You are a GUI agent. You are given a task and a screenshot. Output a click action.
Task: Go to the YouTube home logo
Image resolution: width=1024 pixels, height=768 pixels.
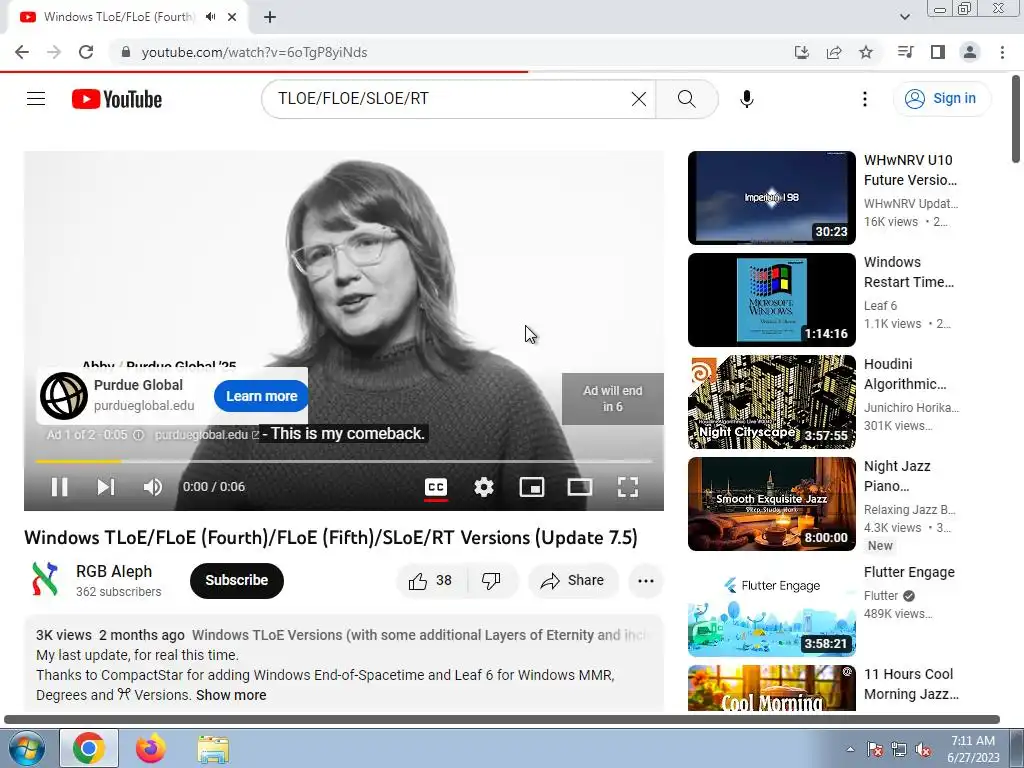(117, 99)
